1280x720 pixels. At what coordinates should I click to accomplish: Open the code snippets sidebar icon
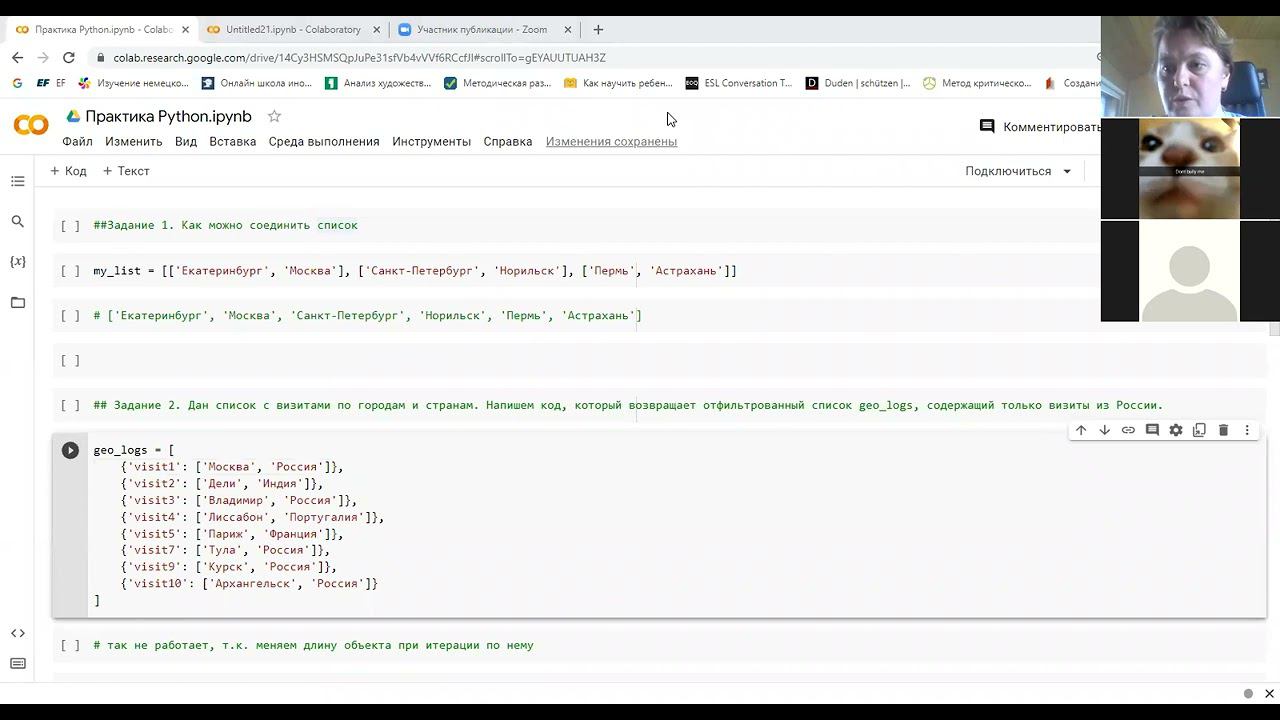coord(17,633)
